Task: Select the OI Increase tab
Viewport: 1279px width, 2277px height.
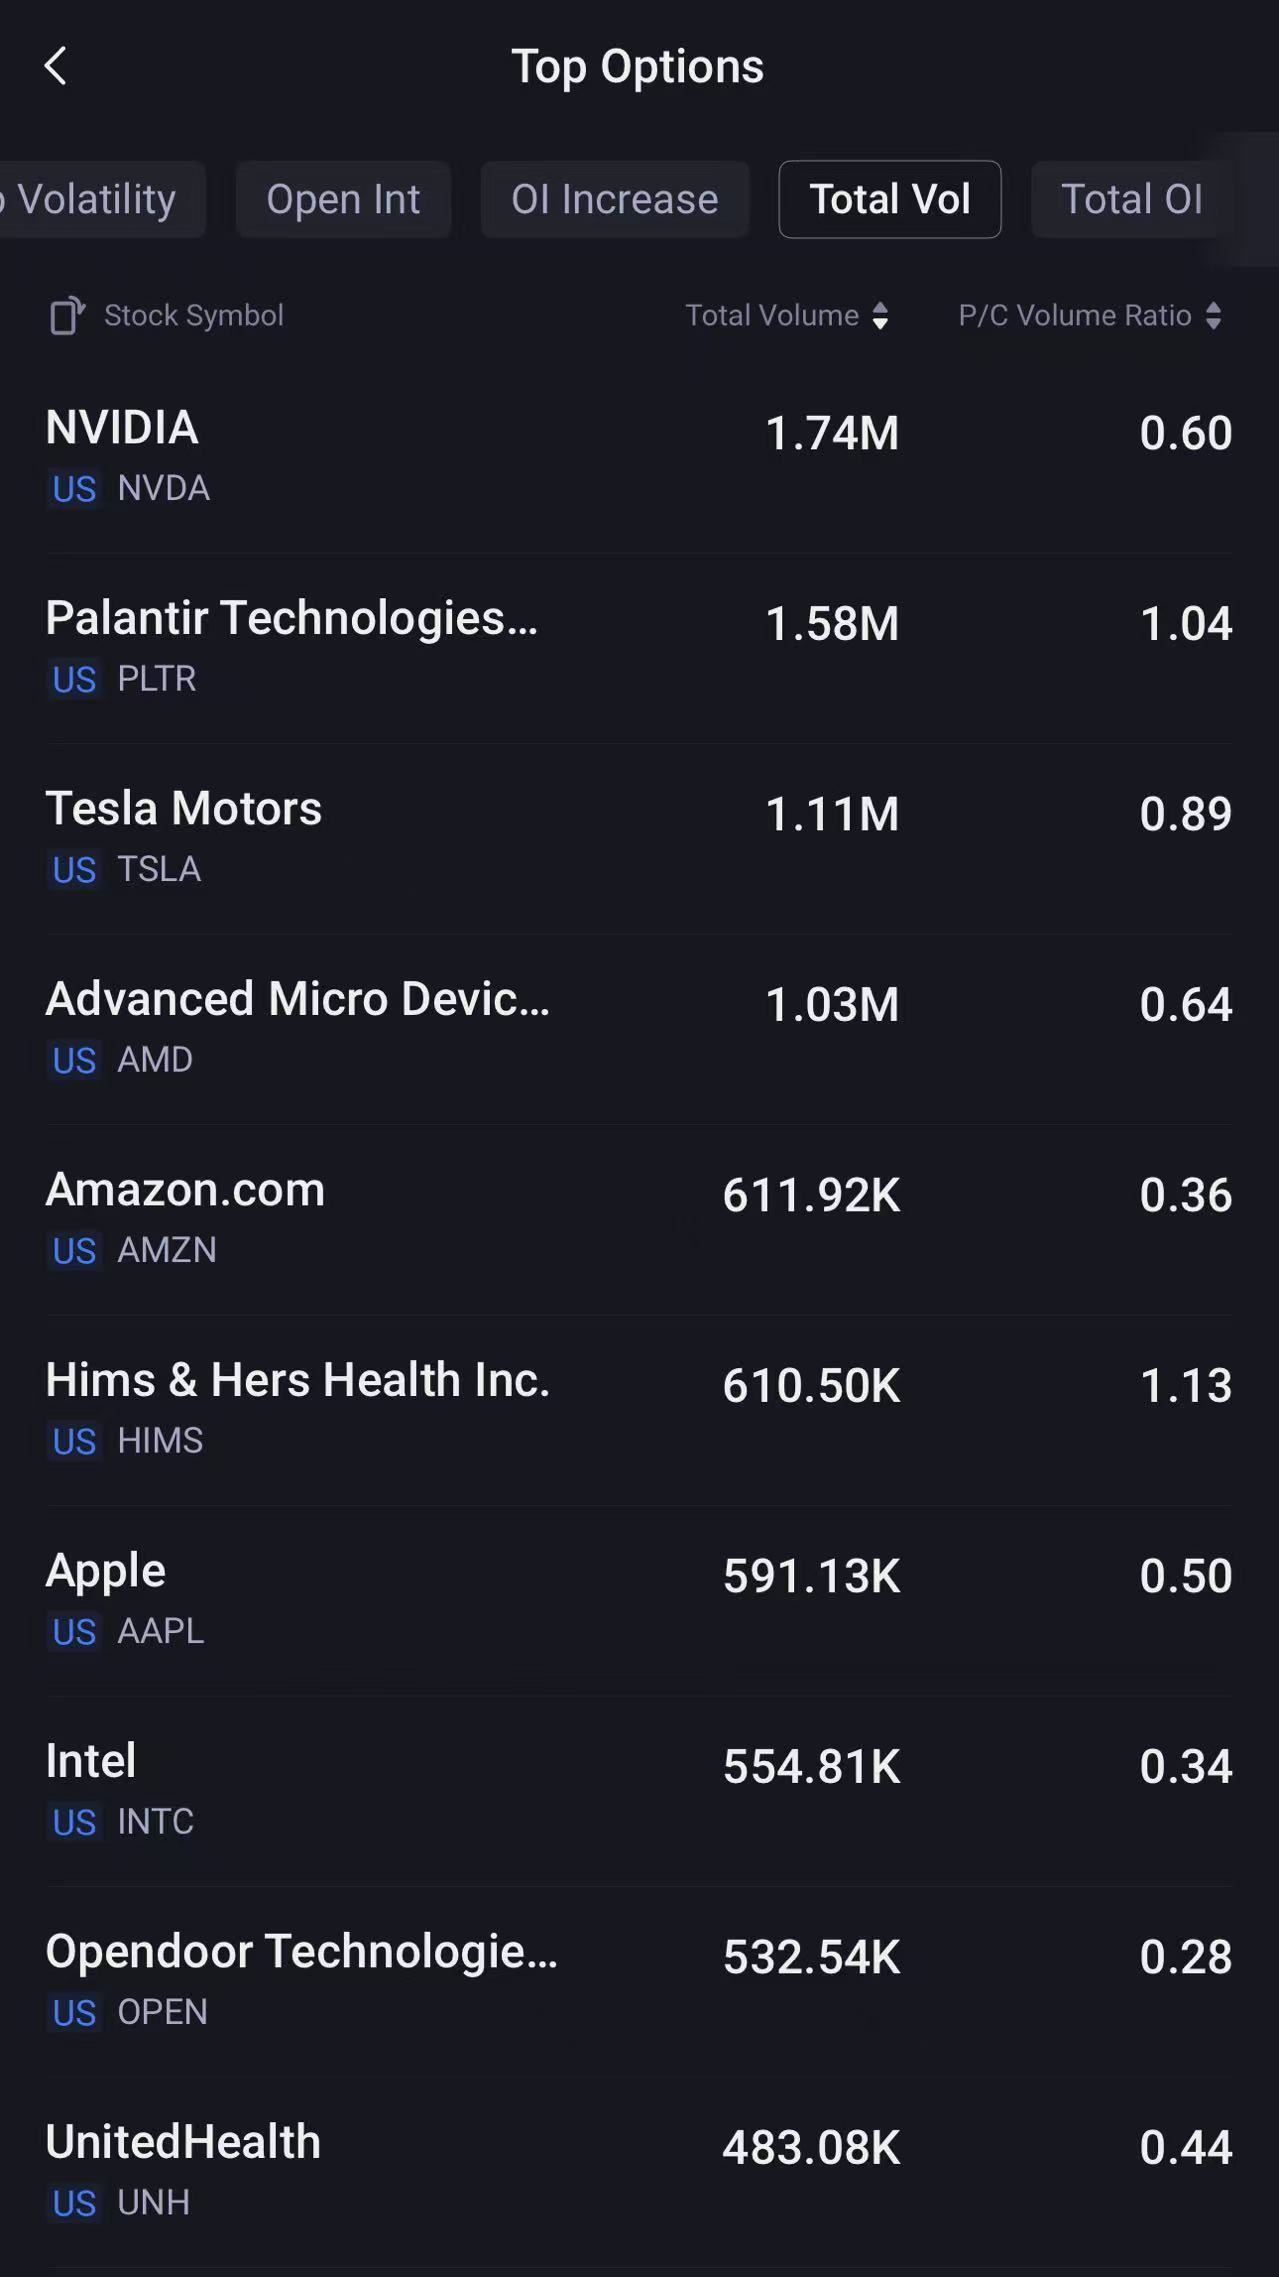Action: pos(614,199)
